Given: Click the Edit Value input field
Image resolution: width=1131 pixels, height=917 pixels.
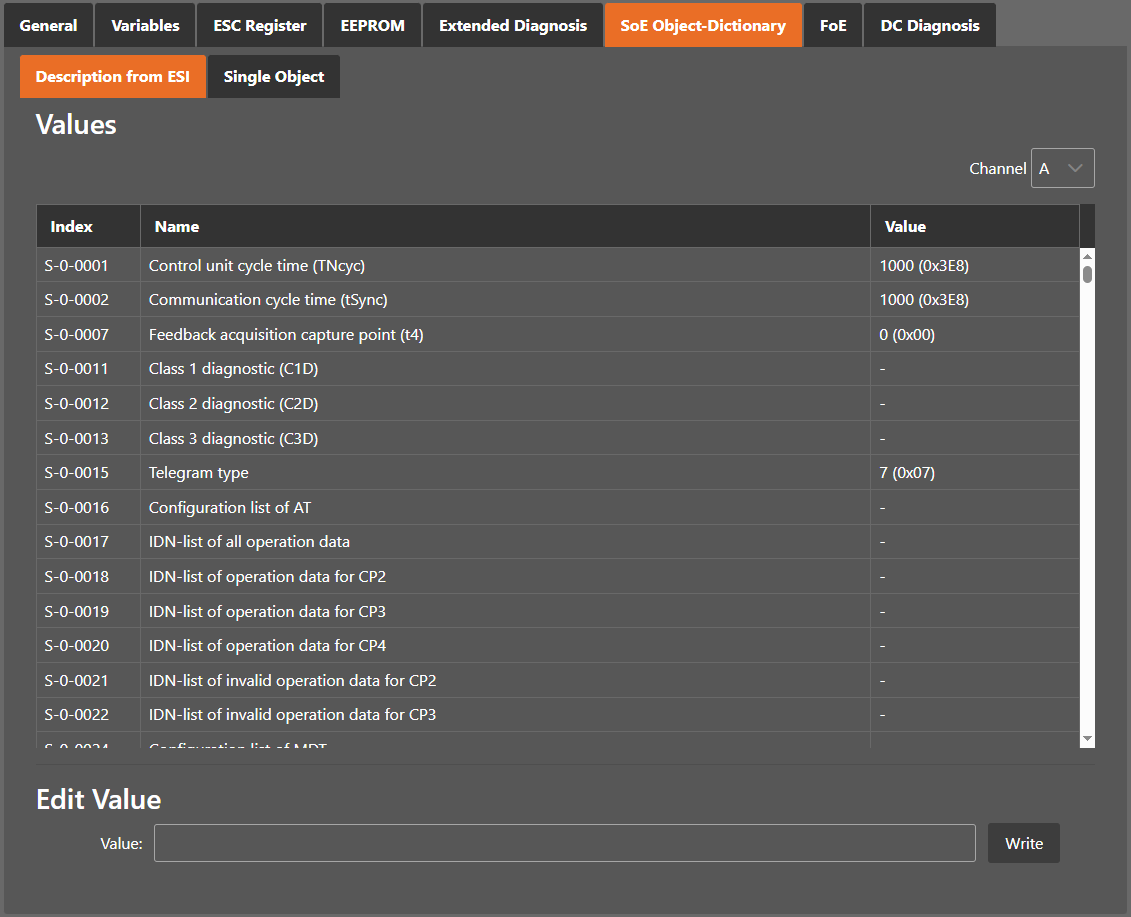Looking at the screenshot, I should click(x=564, y=843).
